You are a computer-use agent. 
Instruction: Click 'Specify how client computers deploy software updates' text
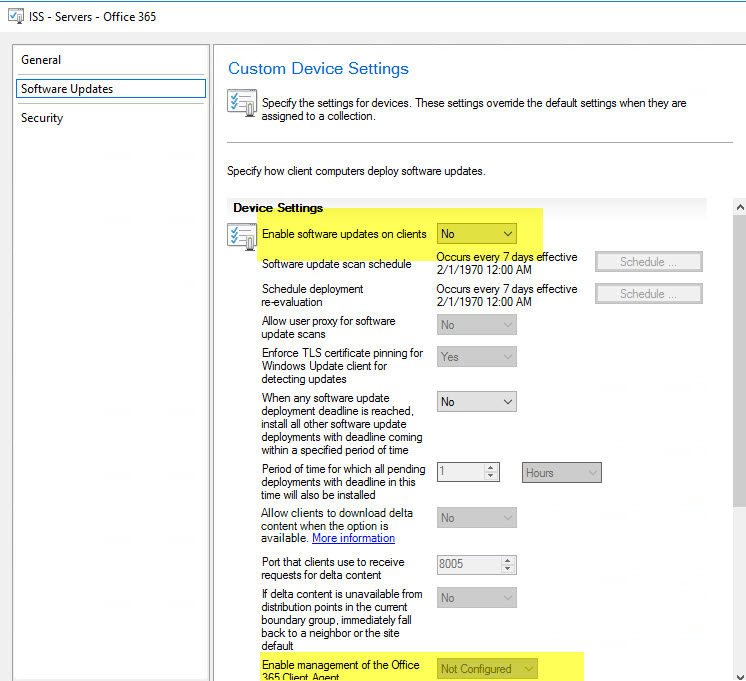pyautogui.click(x=356, y=171)
